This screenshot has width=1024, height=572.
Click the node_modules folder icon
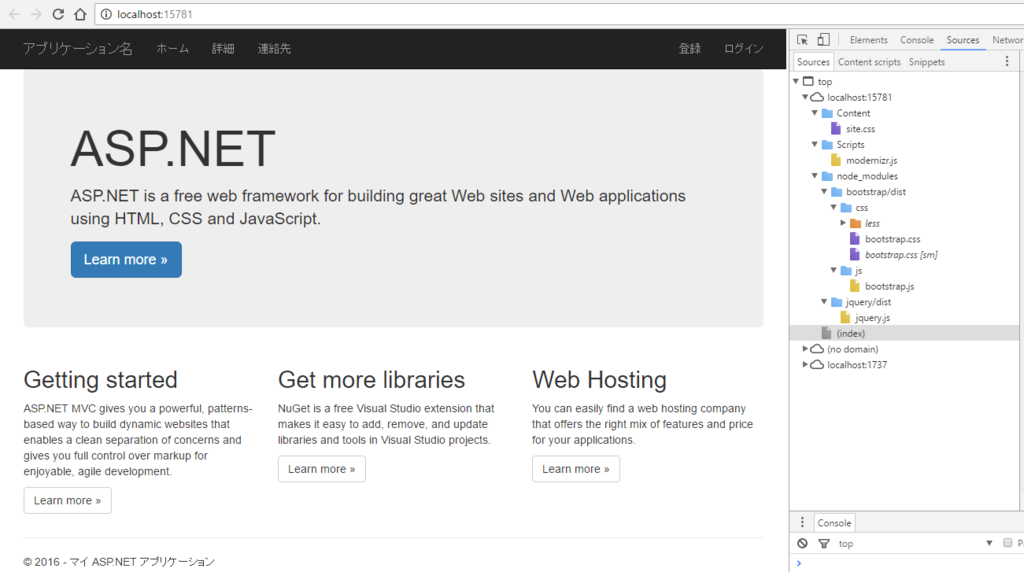point(827,176)
